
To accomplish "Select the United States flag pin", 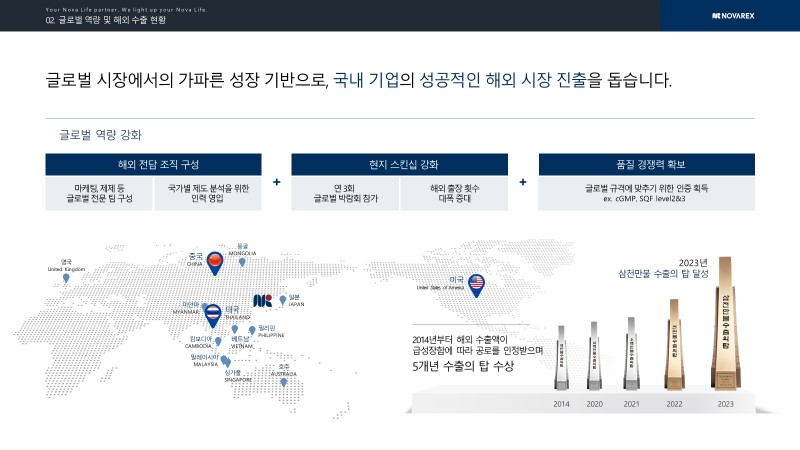I will tap(477, 284).
